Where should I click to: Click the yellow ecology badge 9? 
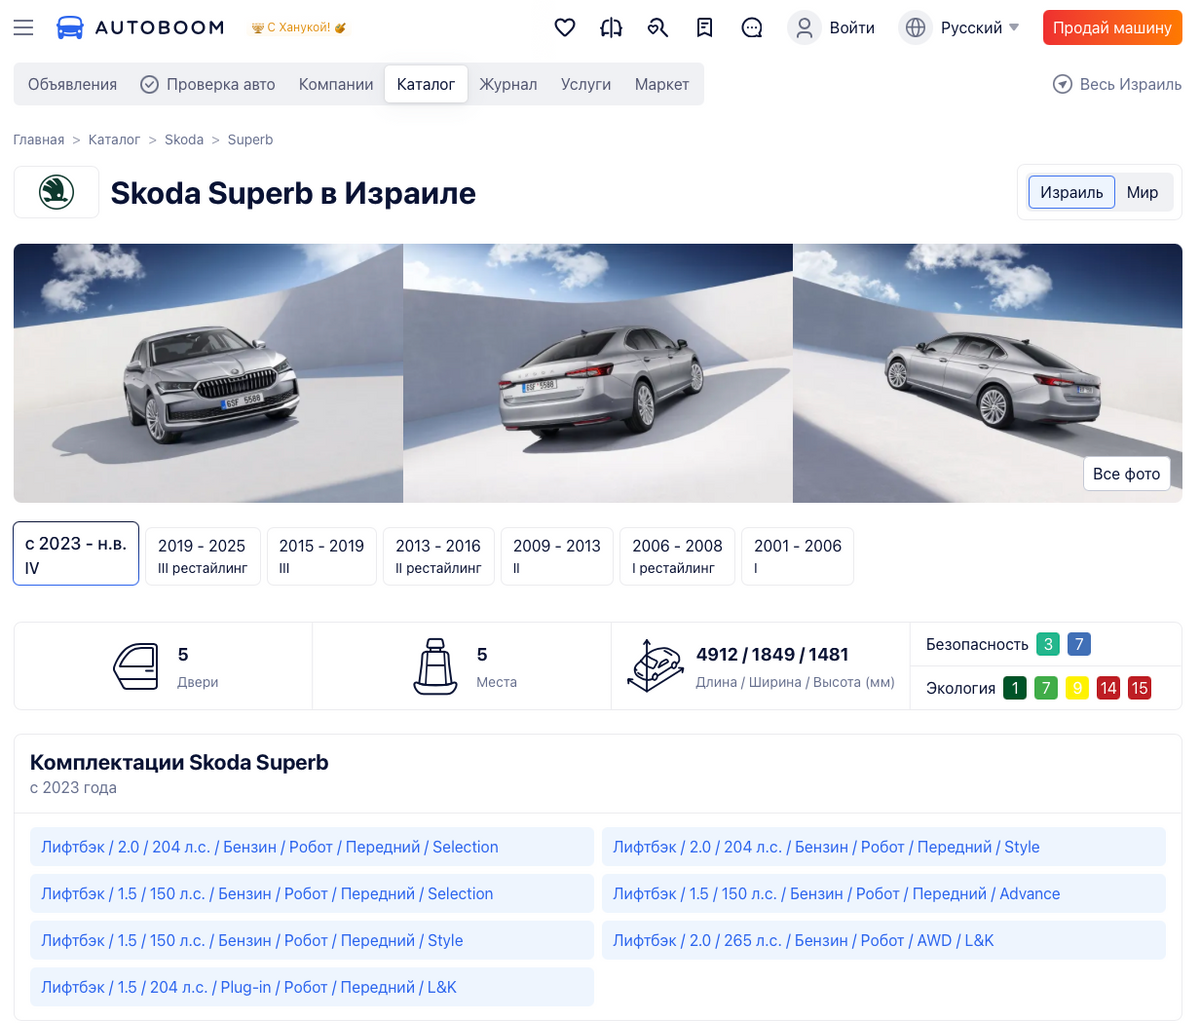[x=1077, y=688]
